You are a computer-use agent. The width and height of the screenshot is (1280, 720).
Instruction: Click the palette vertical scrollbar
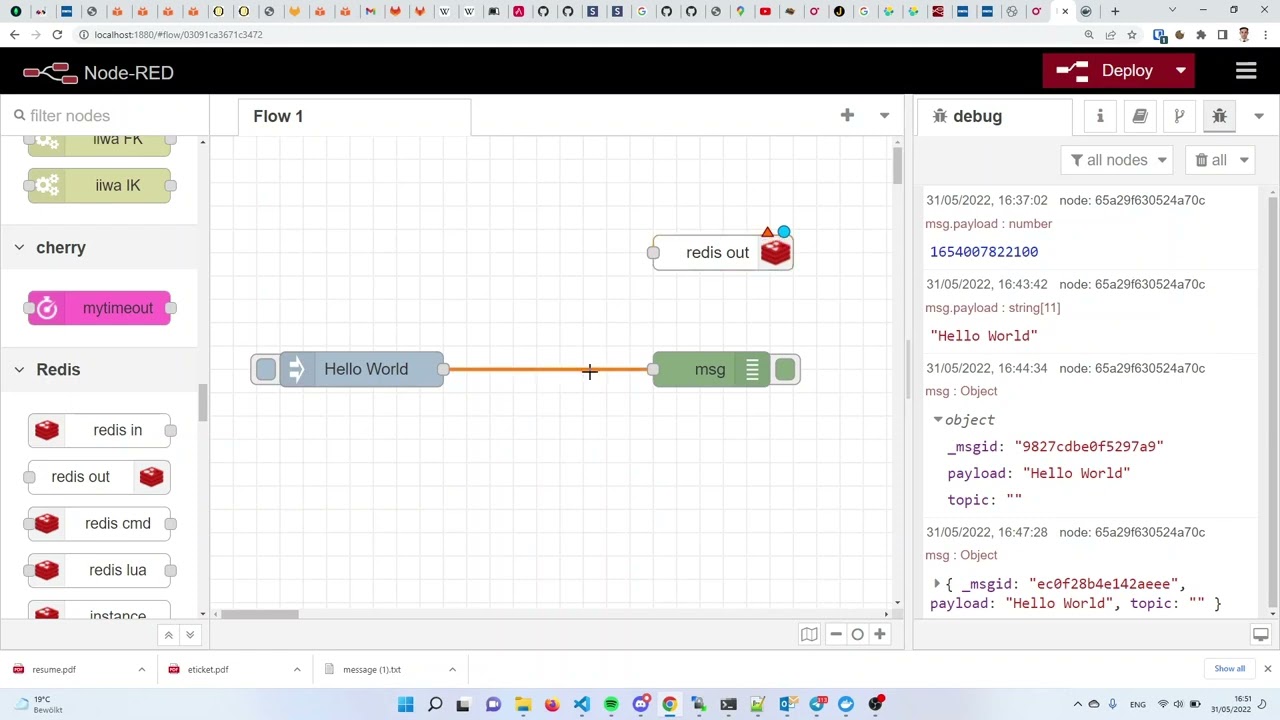tap(202, 403)
